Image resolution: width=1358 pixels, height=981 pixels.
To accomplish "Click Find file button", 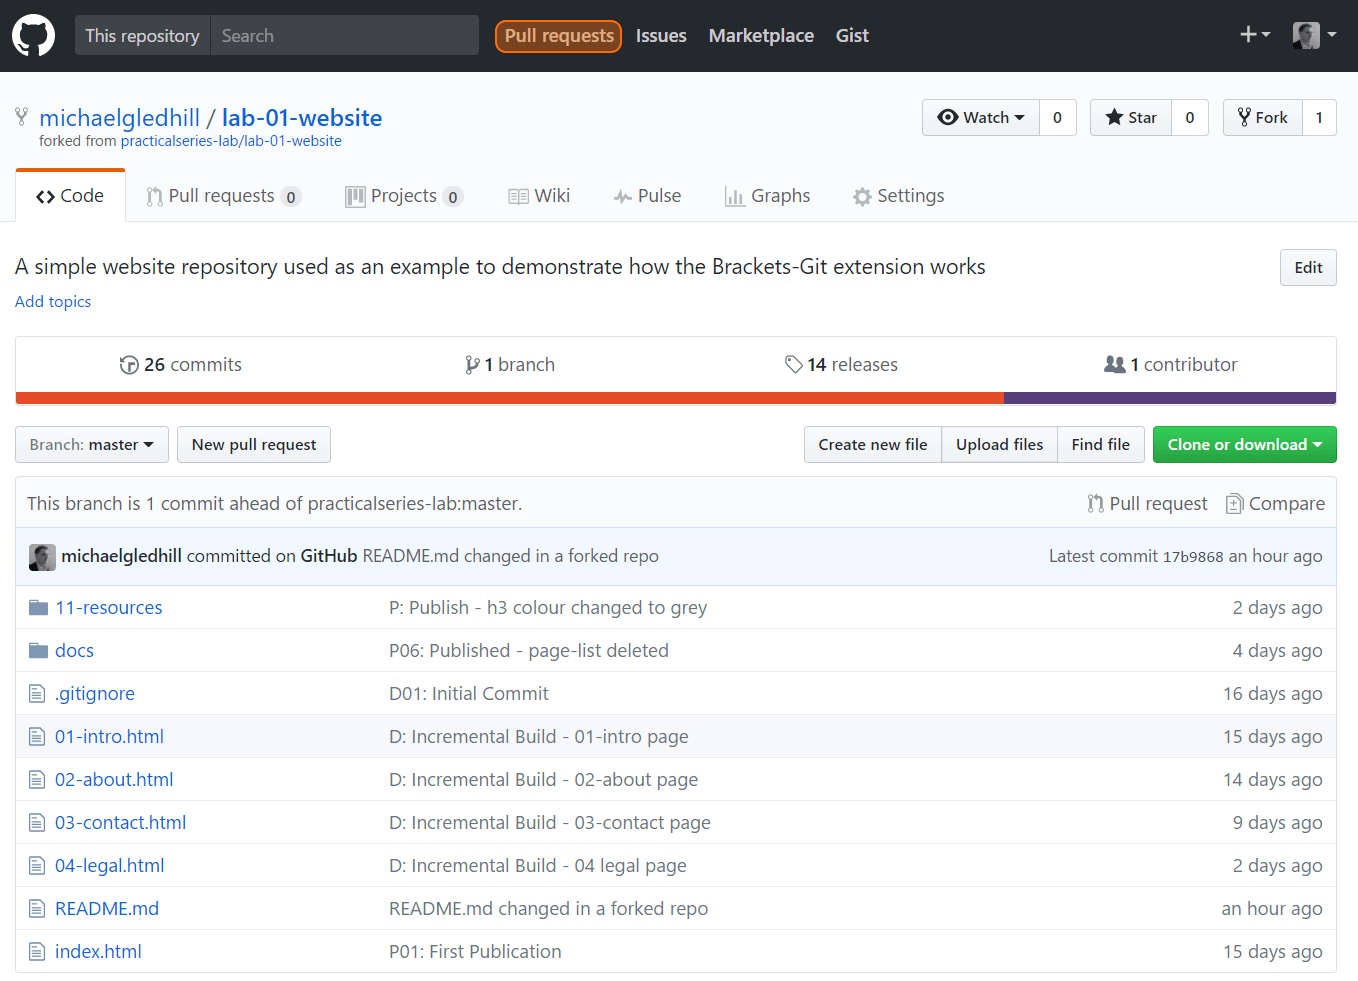I will (x=1100, y=444).
